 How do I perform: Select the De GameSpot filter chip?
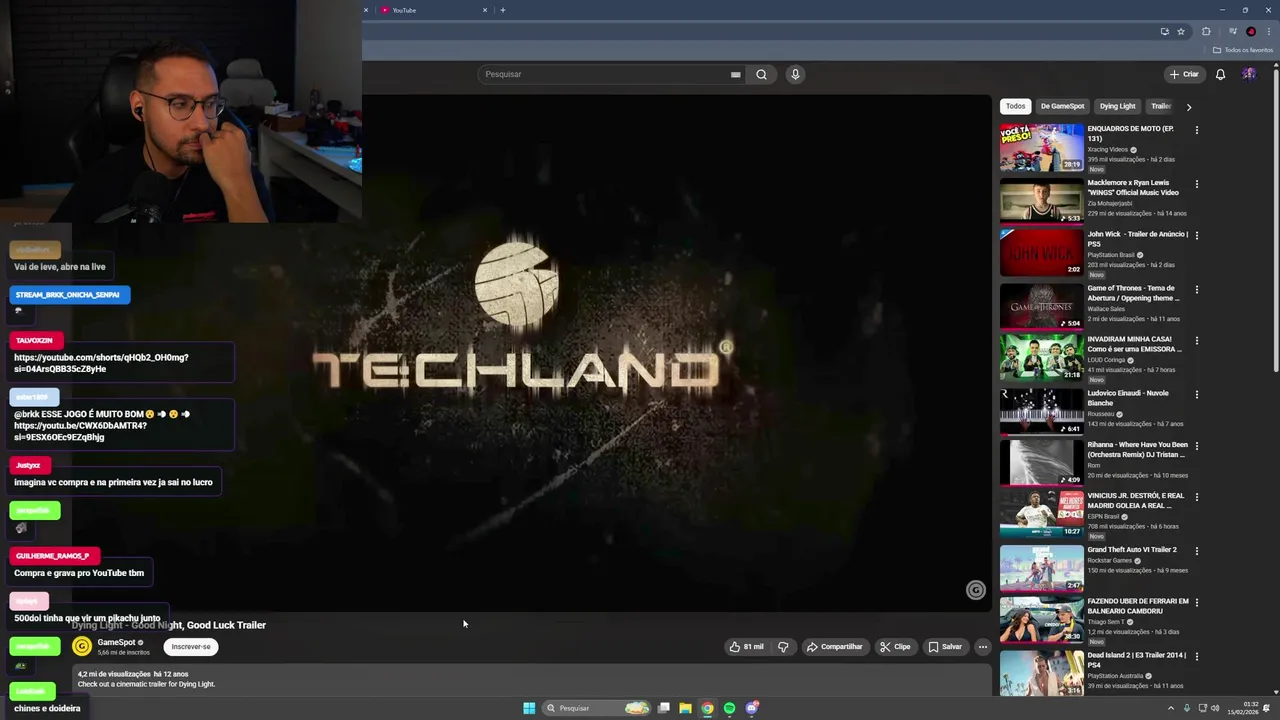click(1062, 106)
